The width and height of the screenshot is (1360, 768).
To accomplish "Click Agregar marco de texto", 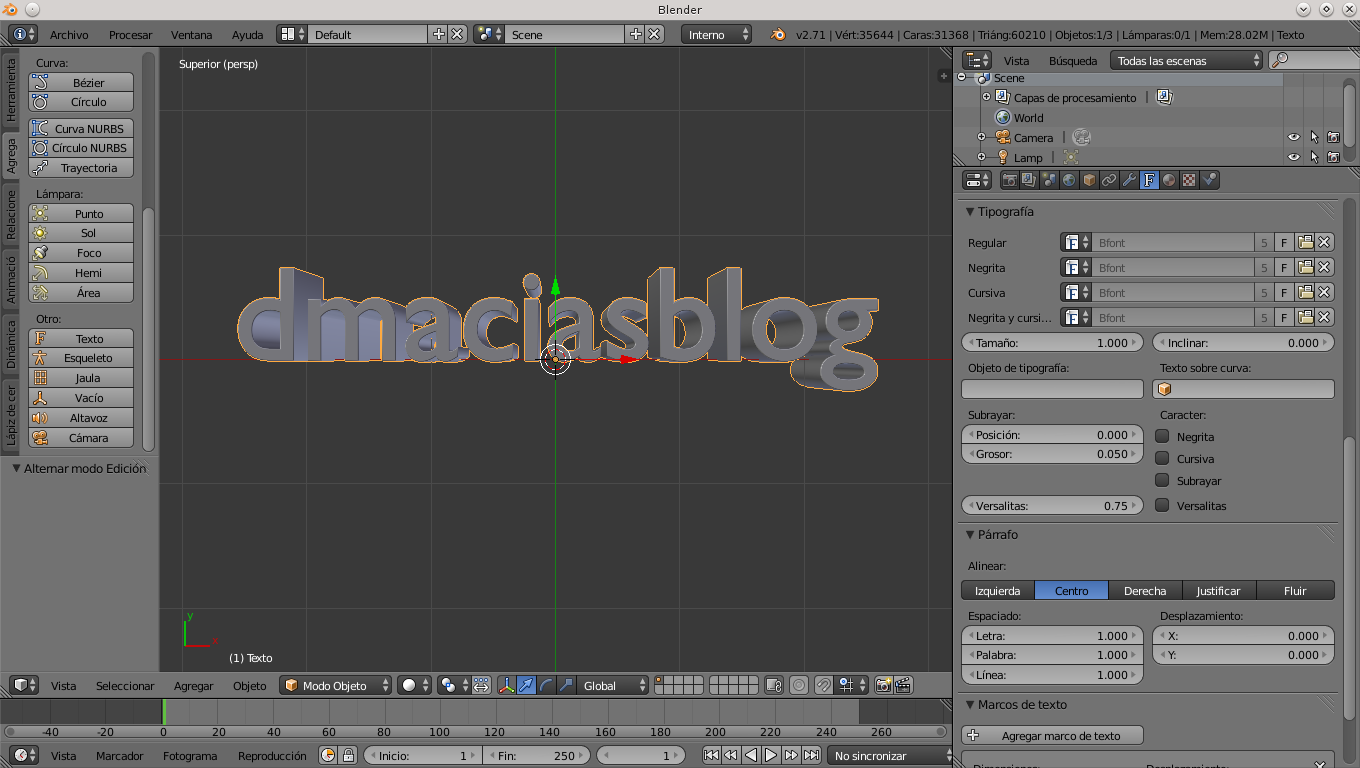I will pyautogui.click(x=1052, y=735).
